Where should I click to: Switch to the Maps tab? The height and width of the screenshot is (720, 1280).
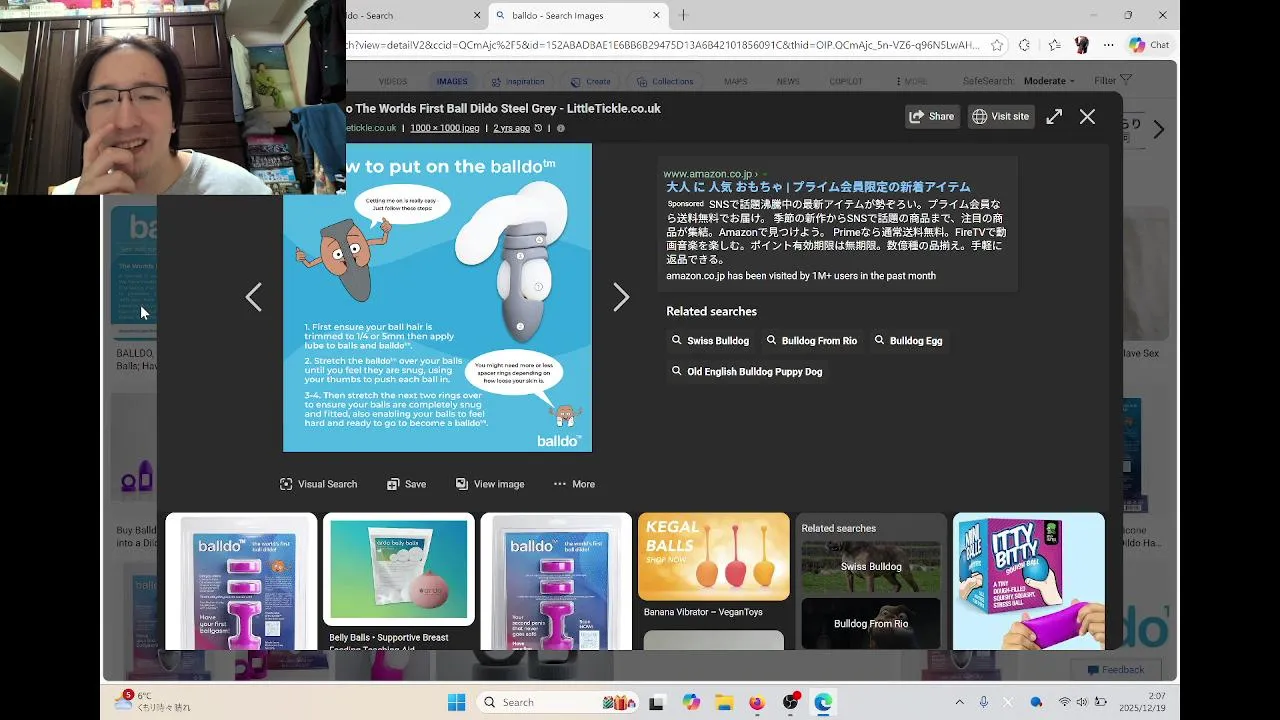click(x=735, y=82)
